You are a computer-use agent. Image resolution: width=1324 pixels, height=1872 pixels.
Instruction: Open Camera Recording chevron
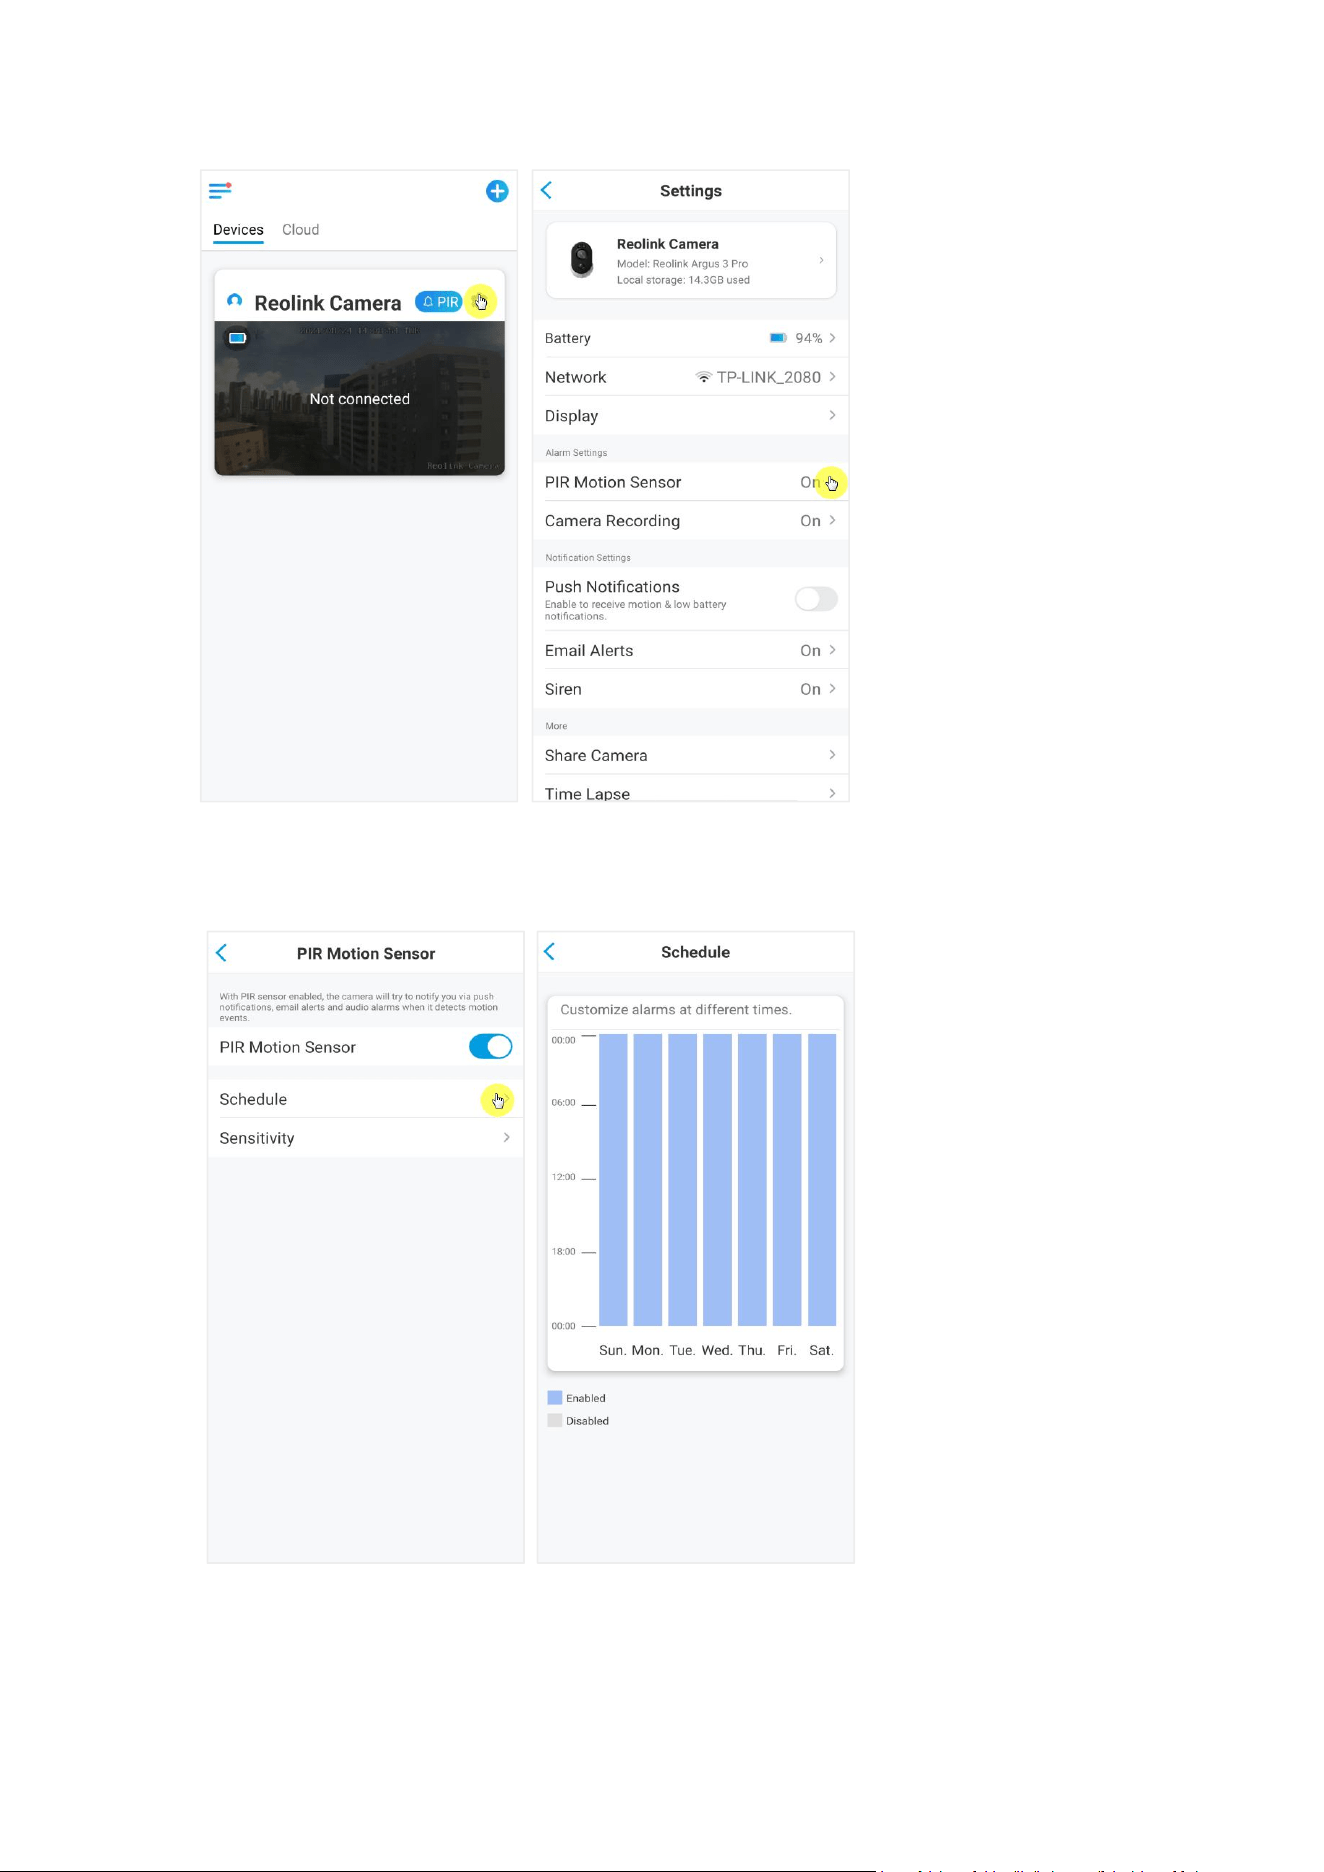point(832,520)
